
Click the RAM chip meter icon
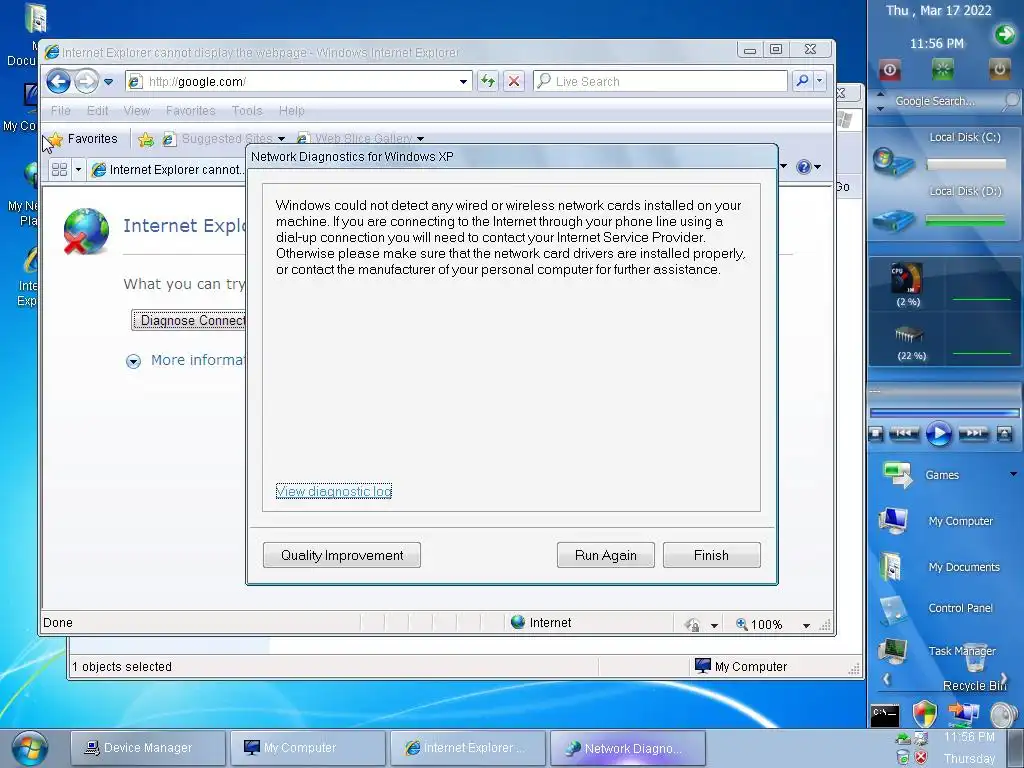[x=909, y=335]
